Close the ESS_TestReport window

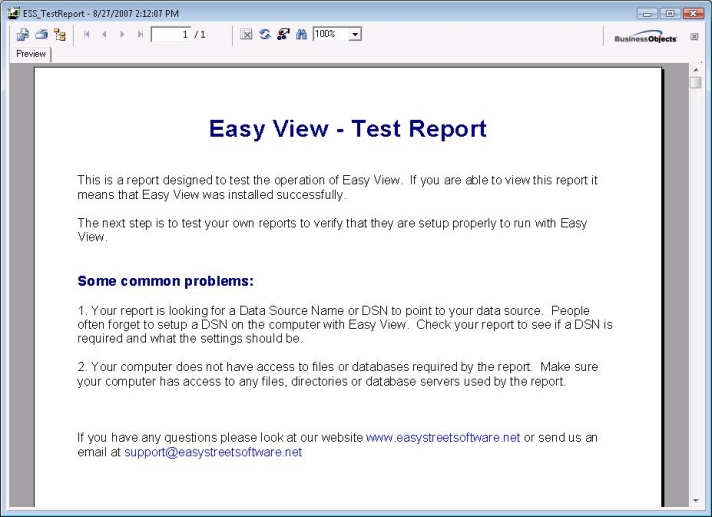pos(693,14)
